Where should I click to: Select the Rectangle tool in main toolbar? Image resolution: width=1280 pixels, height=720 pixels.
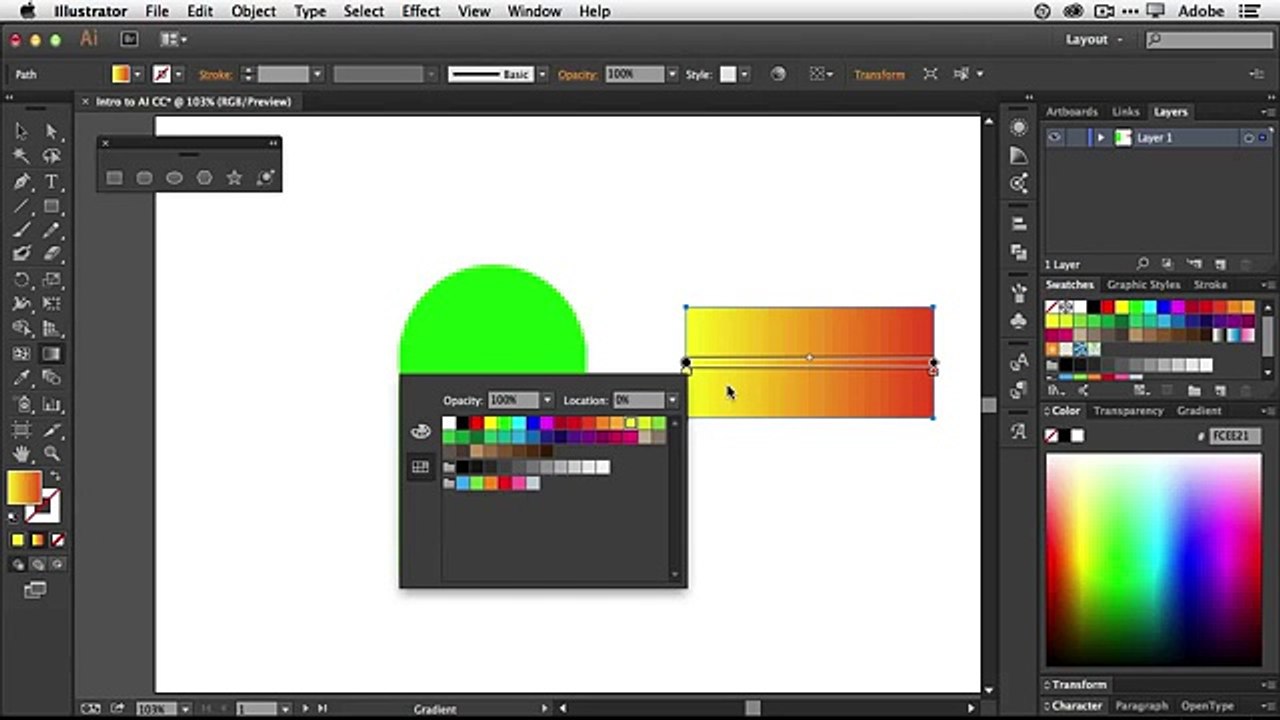click(x=52, y=206)
